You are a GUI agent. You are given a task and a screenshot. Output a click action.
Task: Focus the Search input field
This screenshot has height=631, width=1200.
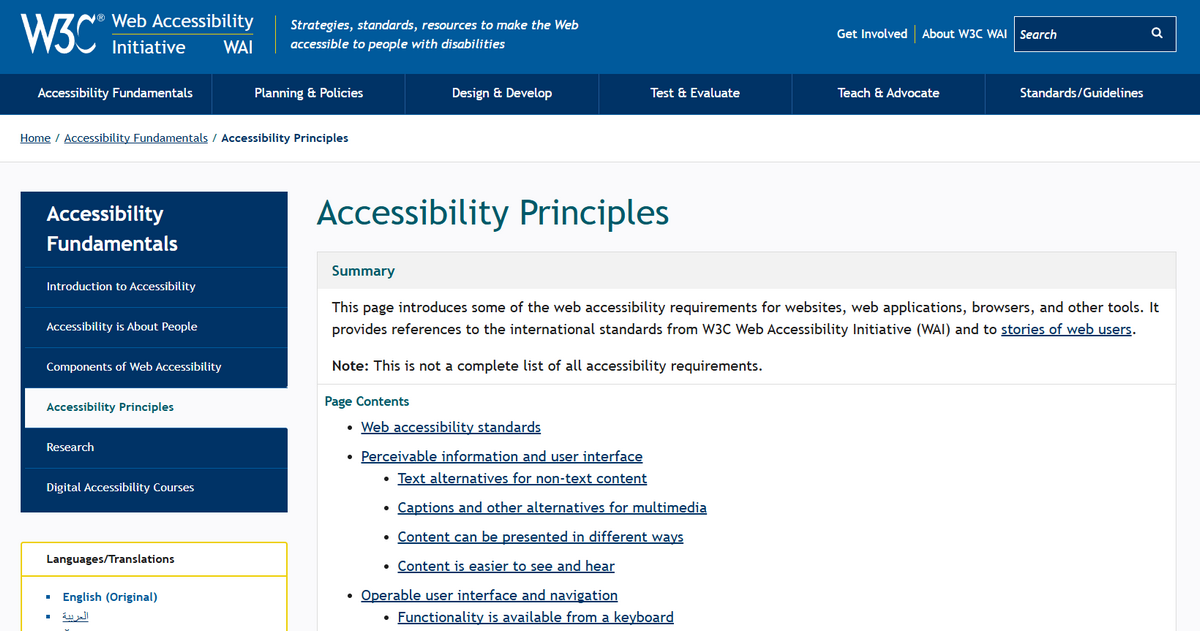[x=1080, y=34]
